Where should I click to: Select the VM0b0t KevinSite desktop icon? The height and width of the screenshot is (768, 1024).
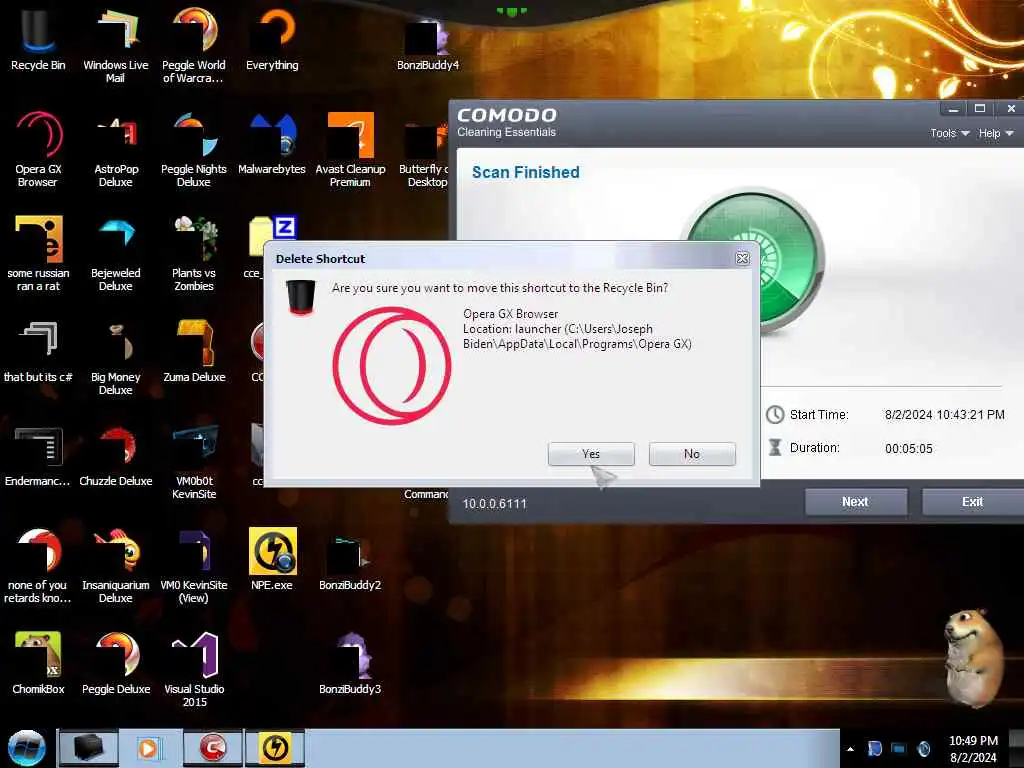point(194,461)
